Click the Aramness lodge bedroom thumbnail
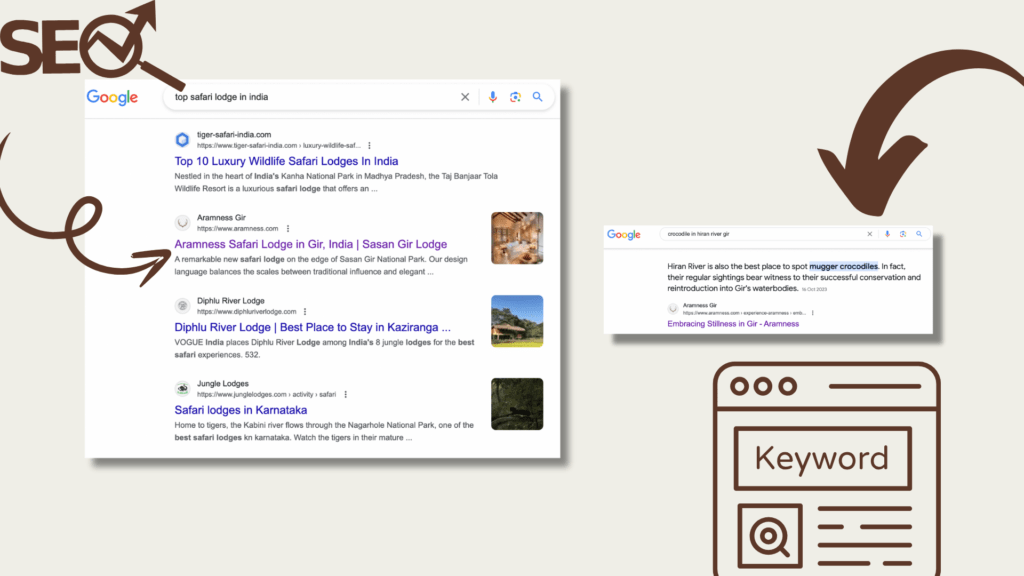1024x576 pixels. click(x=517, y=238)
